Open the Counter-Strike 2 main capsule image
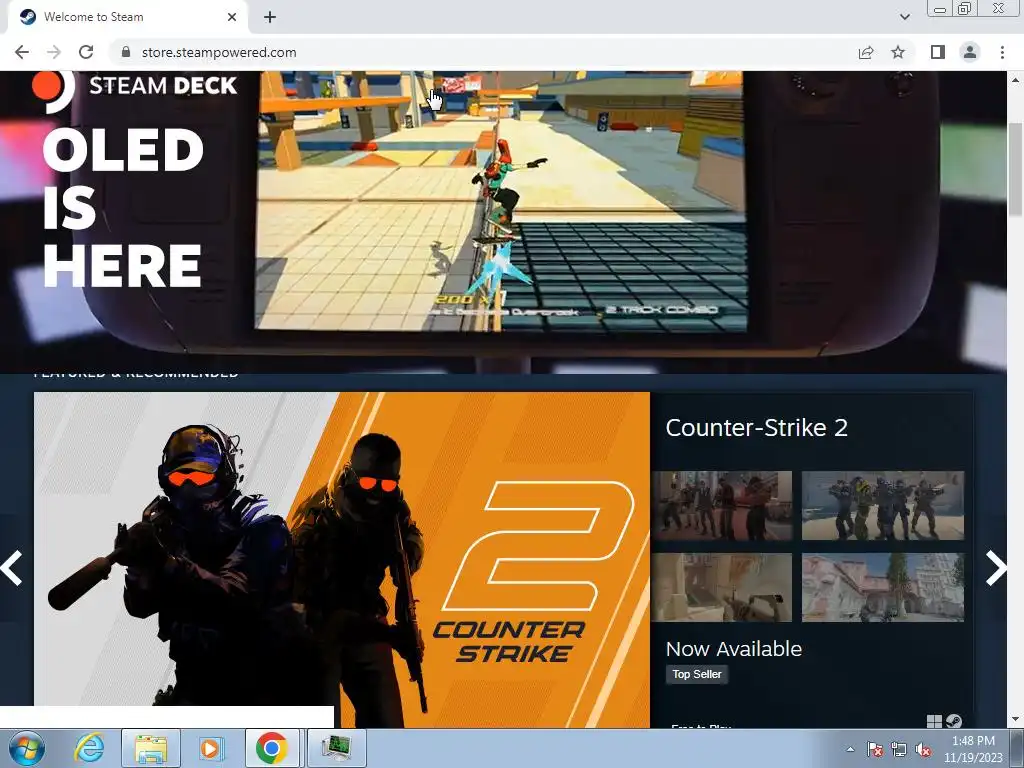Image resolution: width=1024 pixels, height=768 pixels. point(342,560)
